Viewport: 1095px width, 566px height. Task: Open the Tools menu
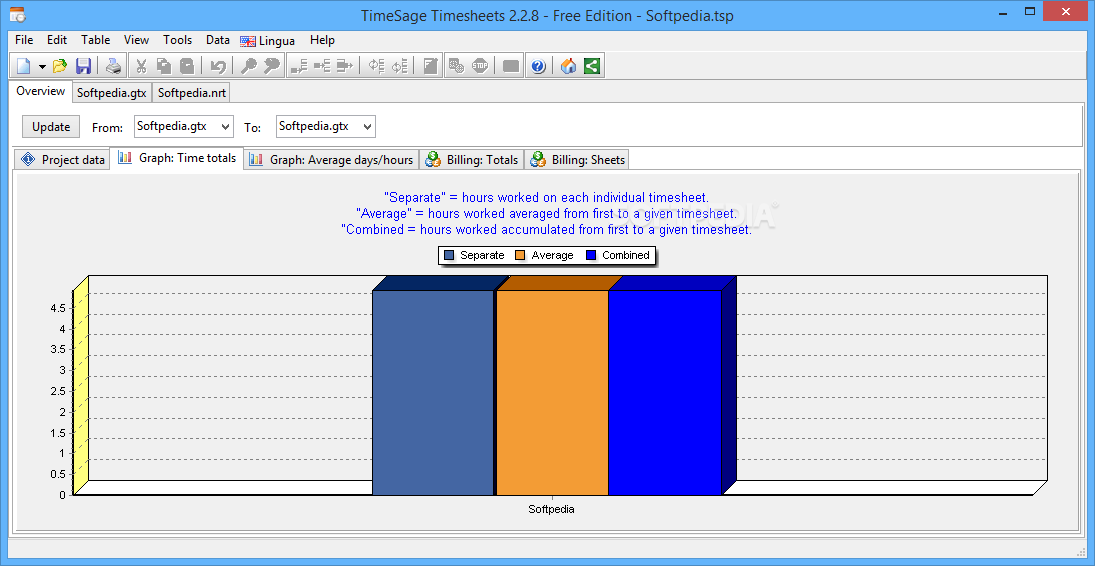(x=177, y=40)
